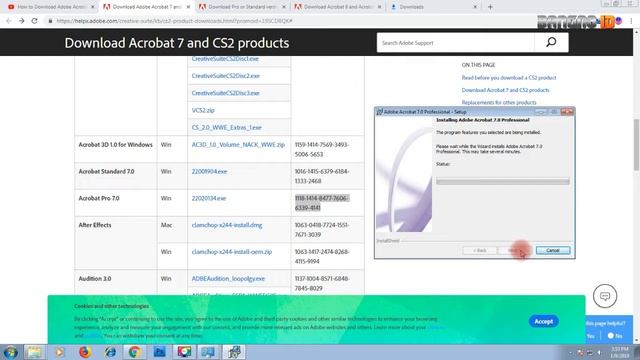
Task: Click the site padlock icon in the address bar
Action: (50, 20)
